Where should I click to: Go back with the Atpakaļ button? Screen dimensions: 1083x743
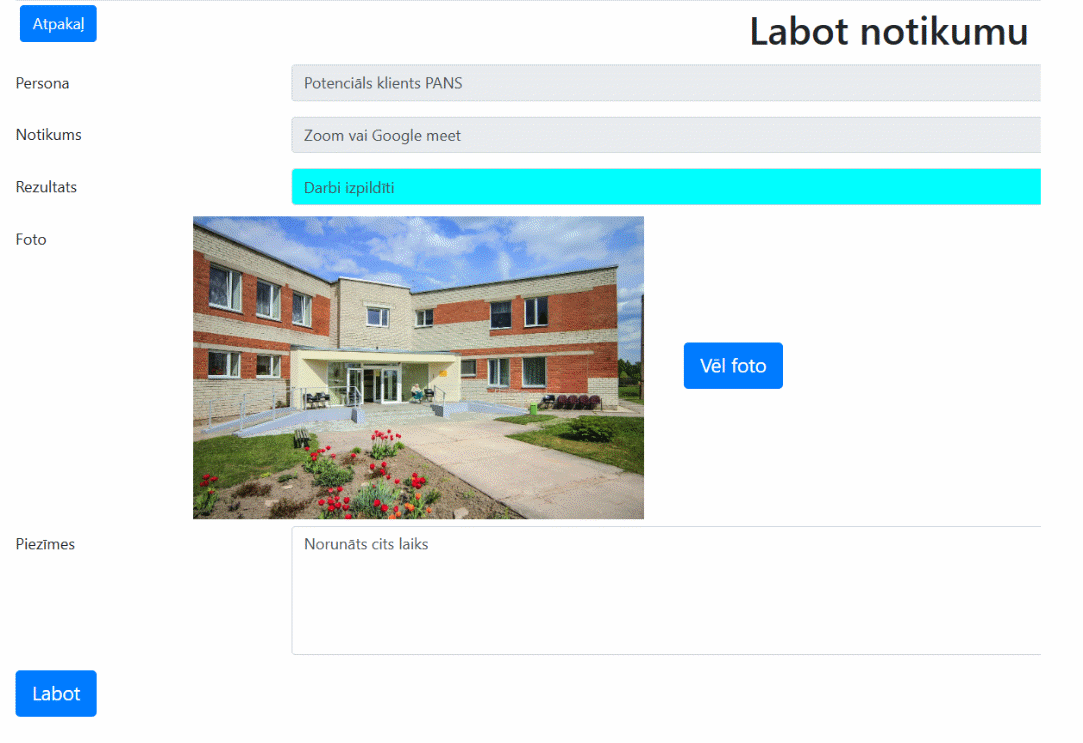click(x=58, y=24)
